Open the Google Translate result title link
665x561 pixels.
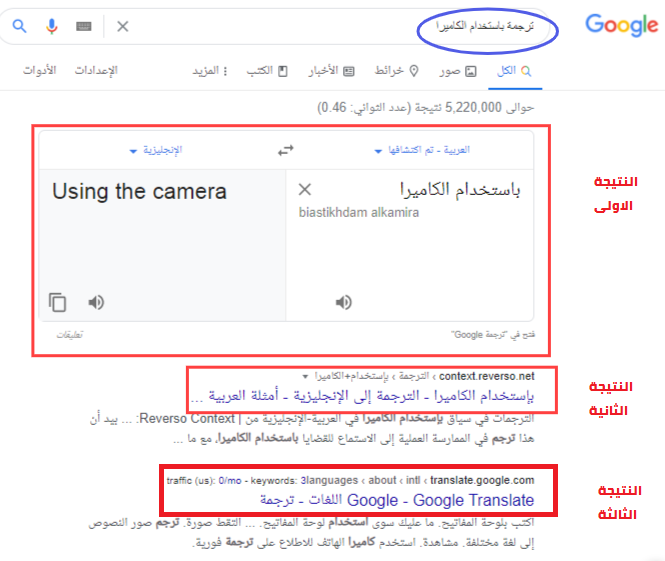tap(397, 500)
